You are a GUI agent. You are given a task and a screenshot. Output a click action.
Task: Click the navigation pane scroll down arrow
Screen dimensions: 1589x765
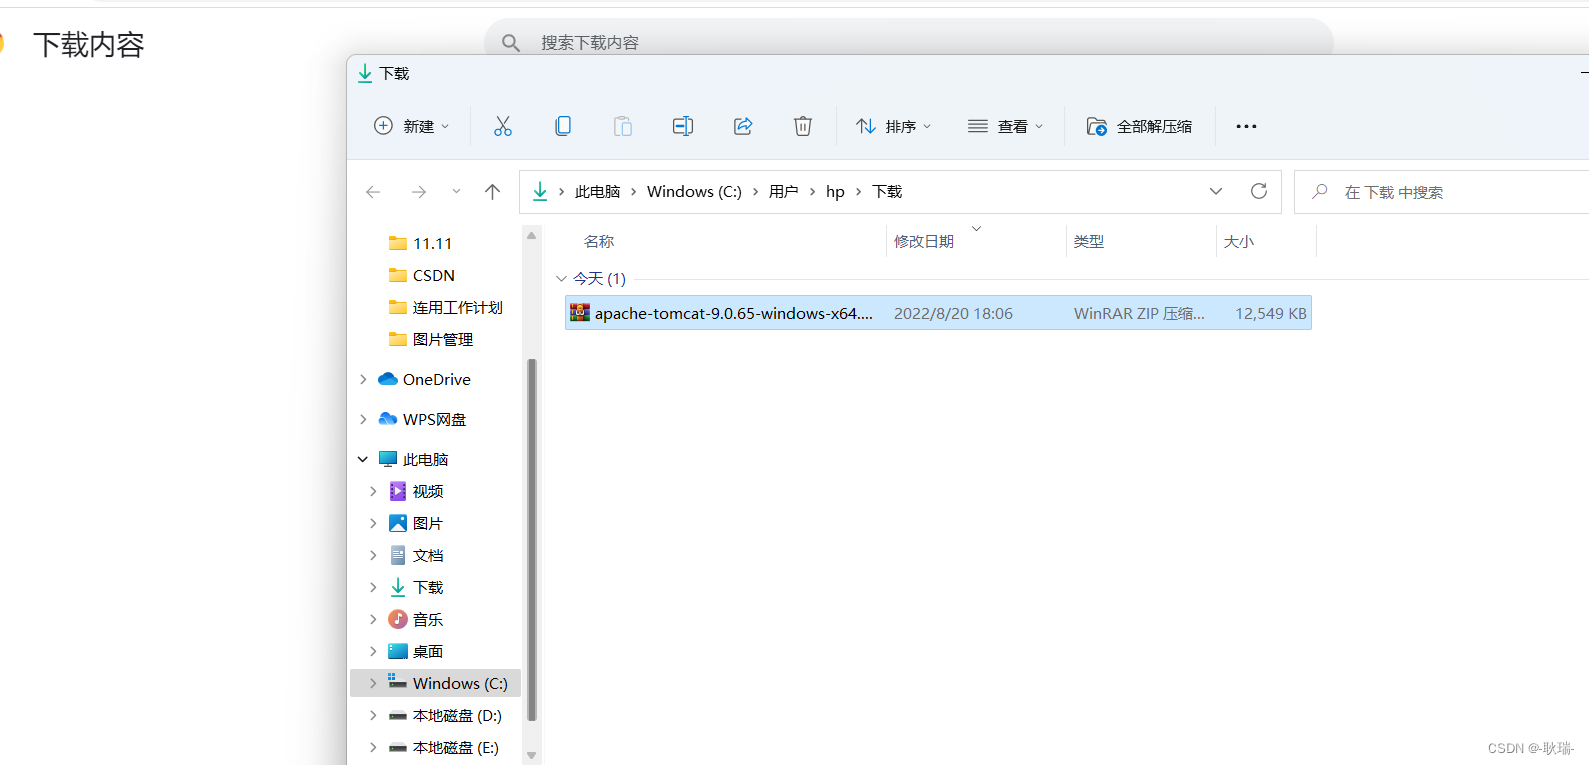532,756
